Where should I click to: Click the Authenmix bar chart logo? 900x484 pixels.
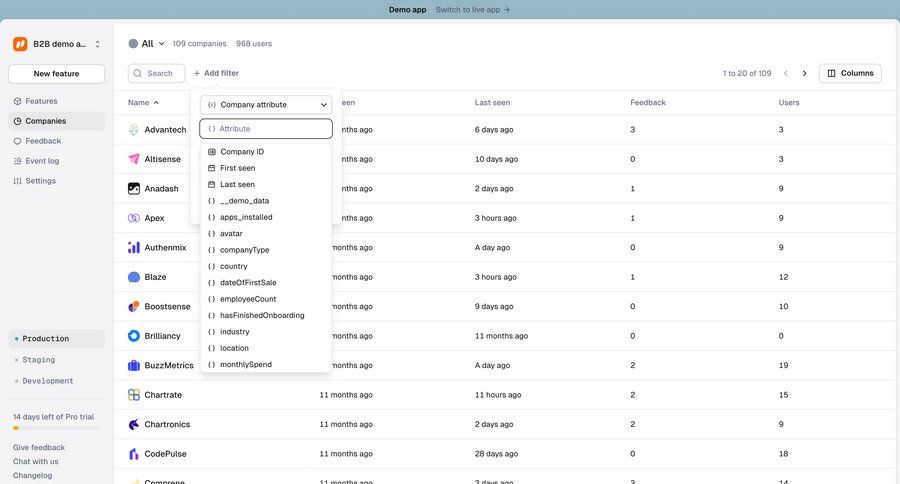click(x=134, y=247)
